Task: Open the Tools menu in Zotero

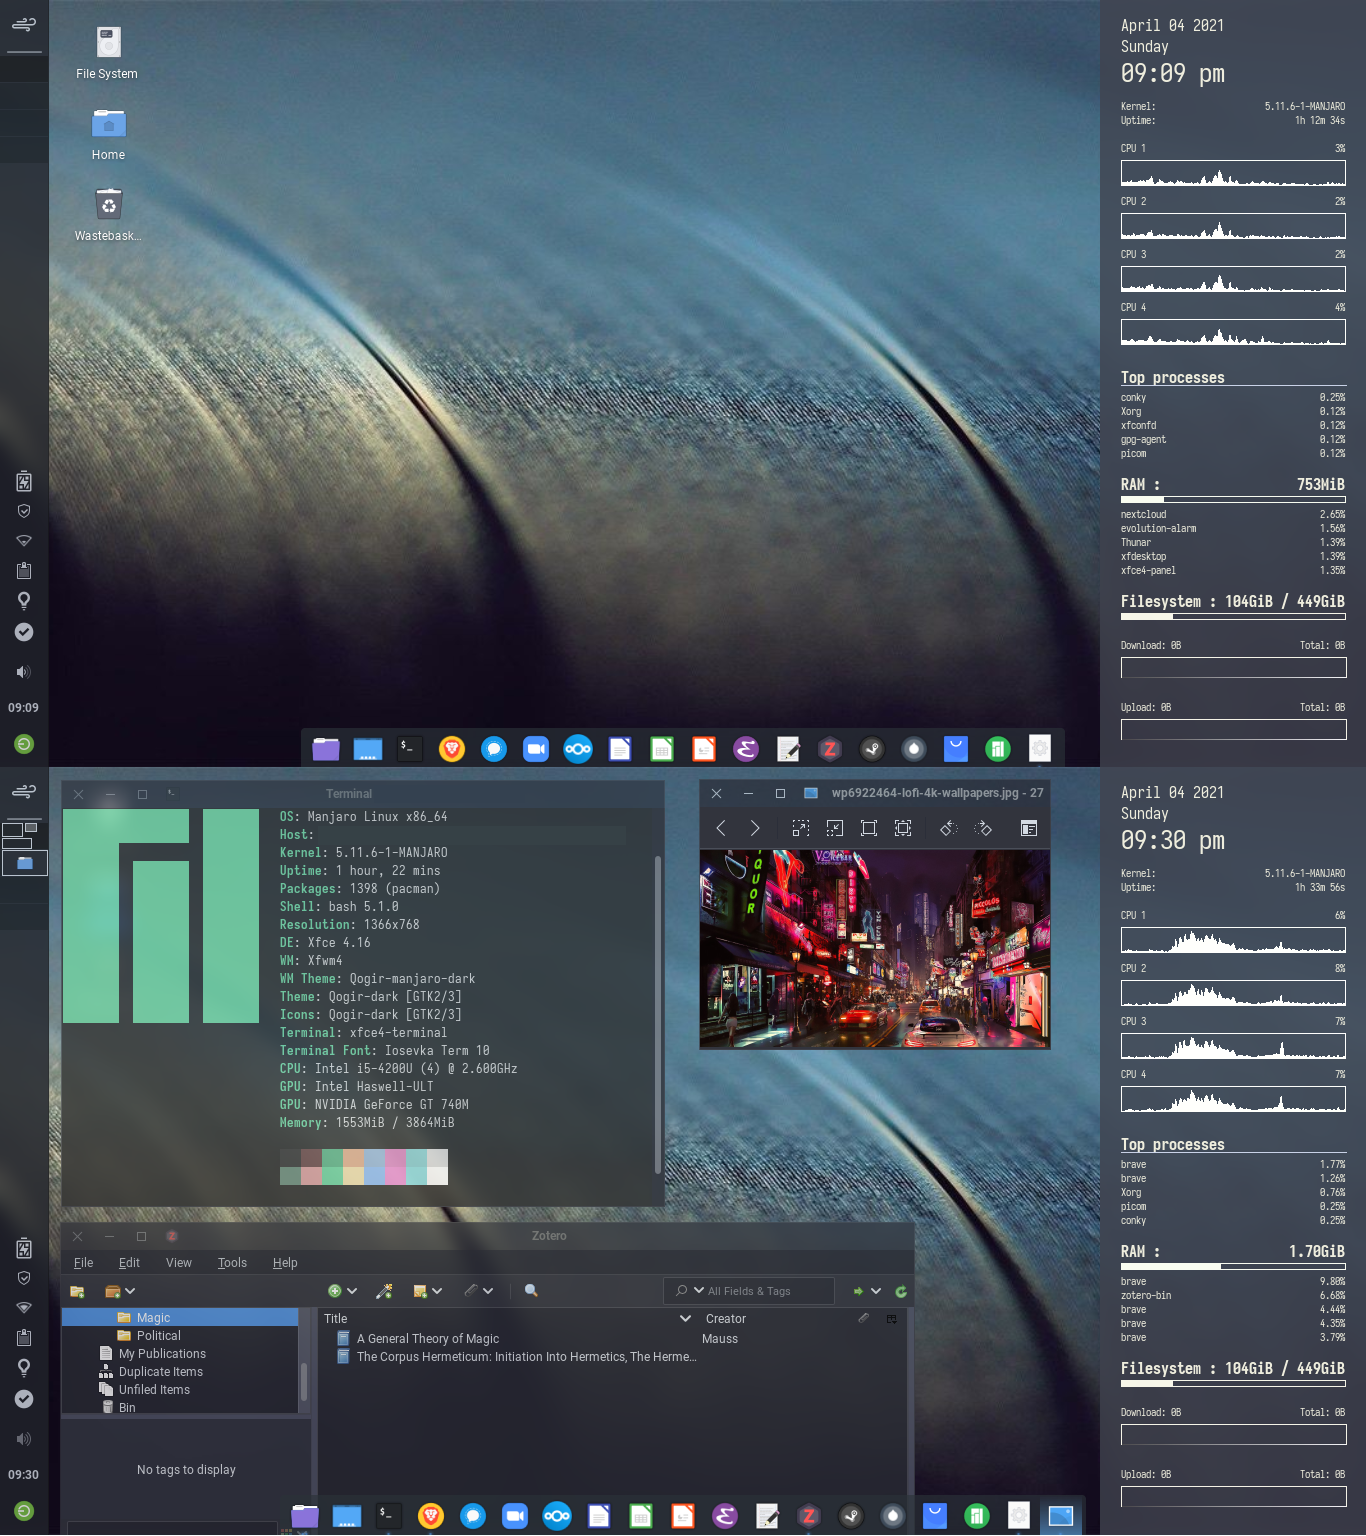Action: coord(232,1262)
